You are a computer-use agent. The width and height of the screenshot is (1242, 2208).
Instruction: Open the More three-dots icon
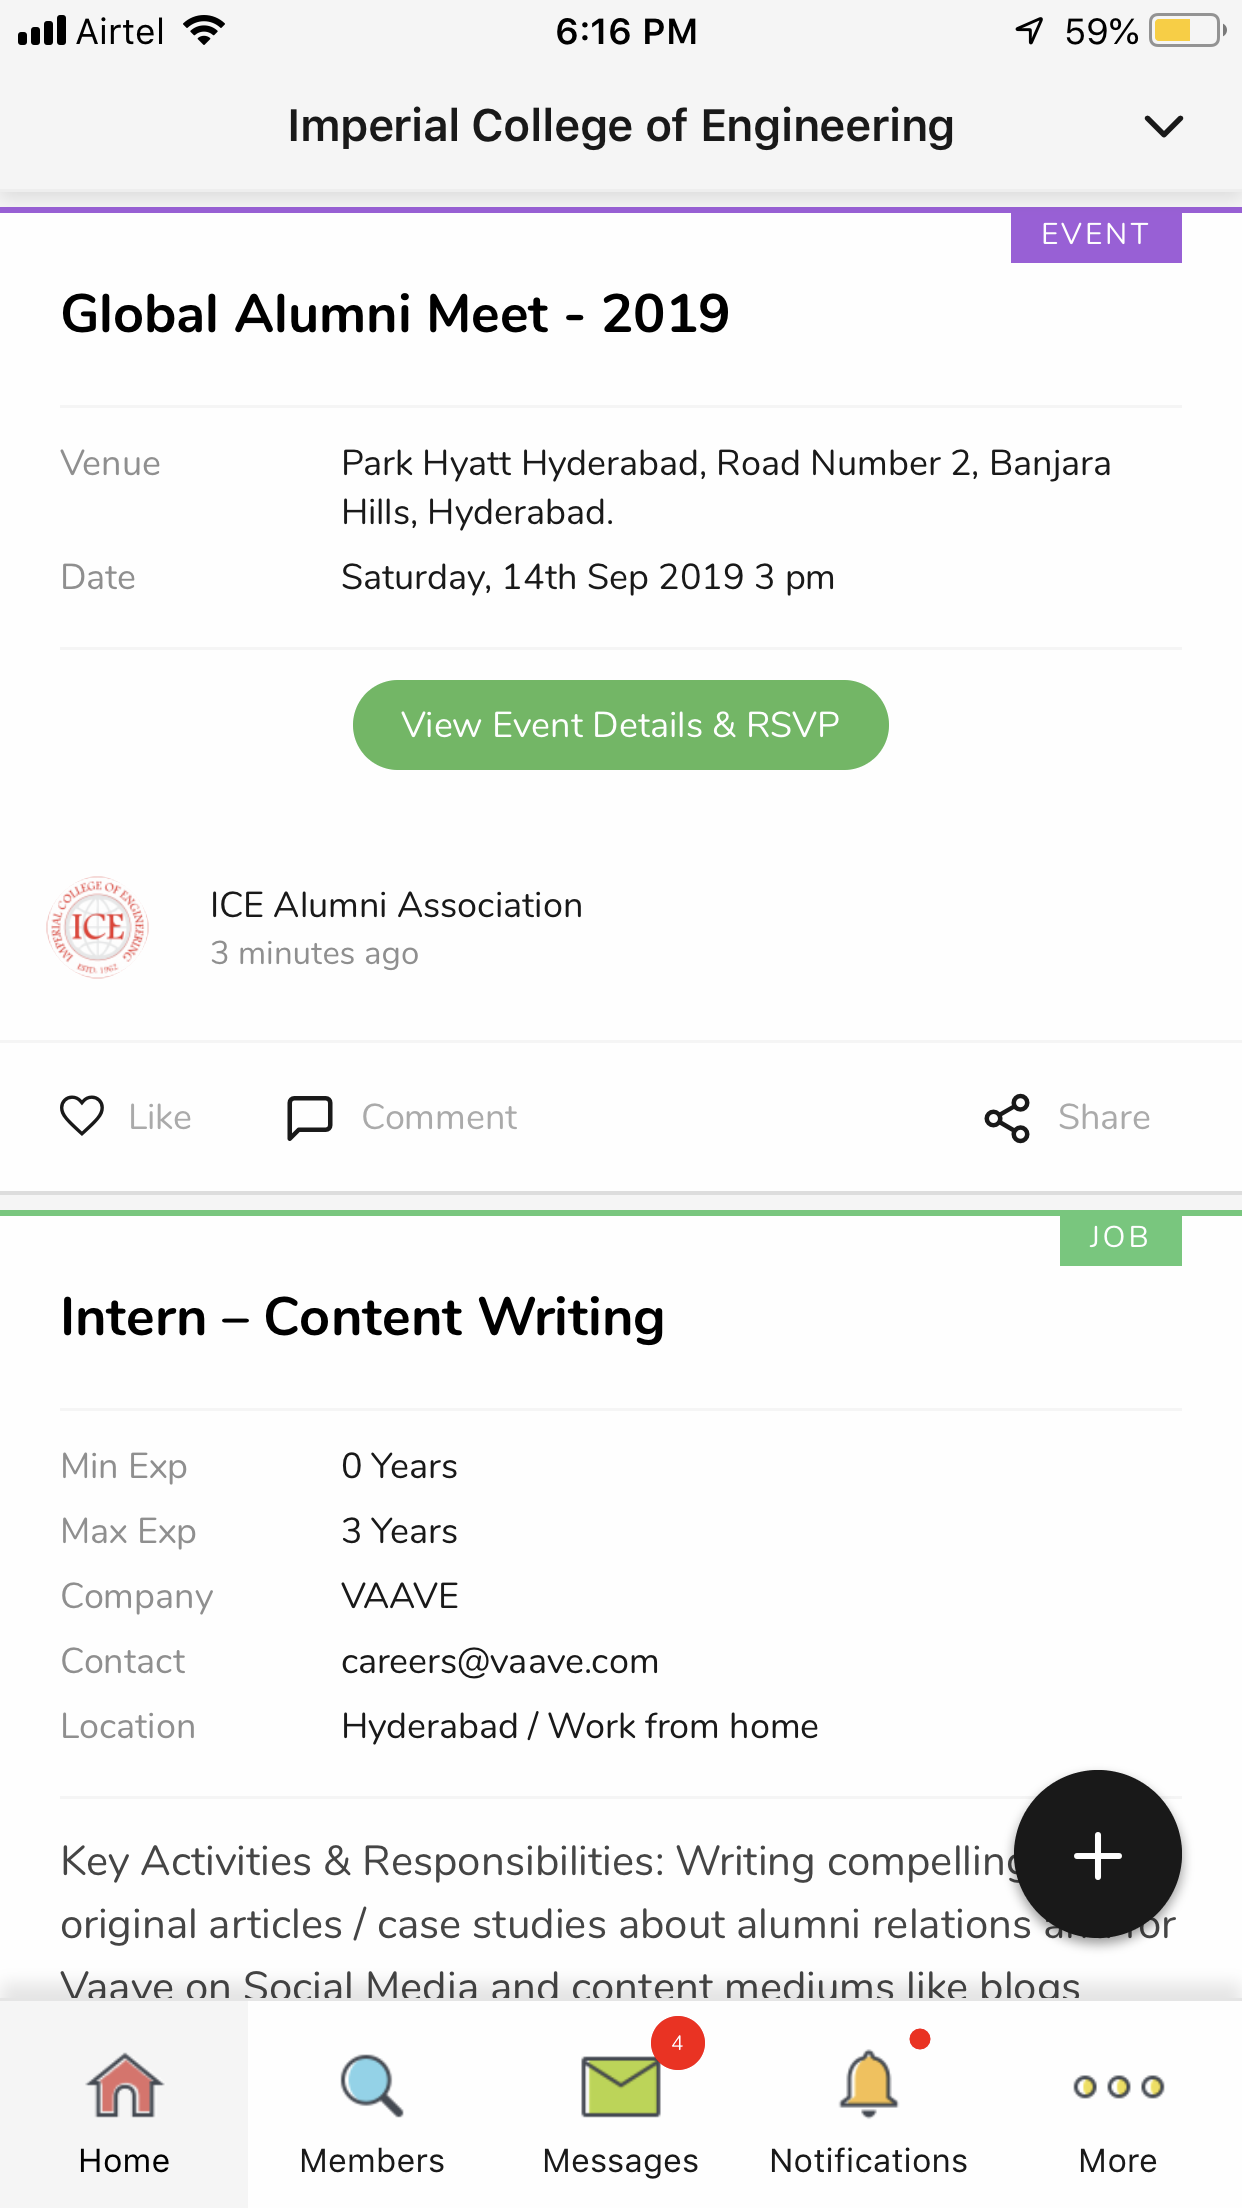coord(1117,2087)
